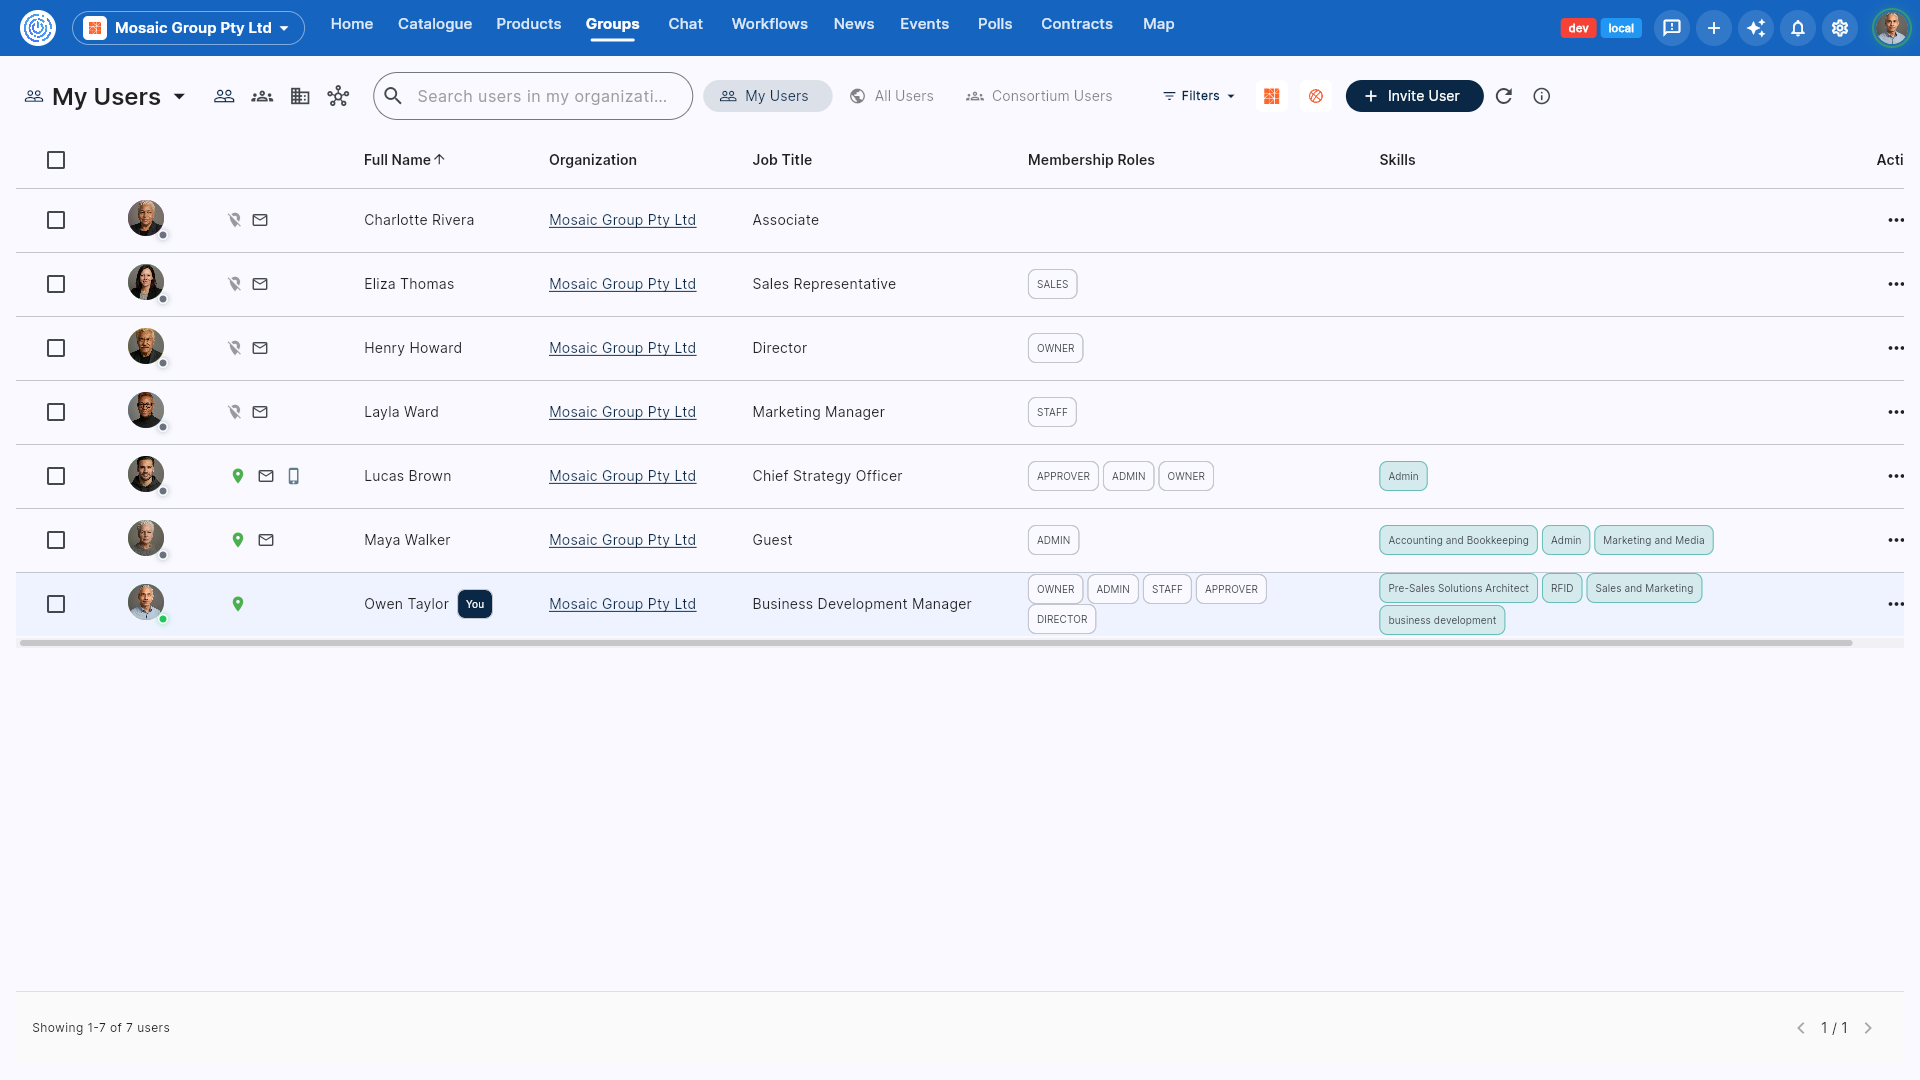Click Henry Howard's avatar thumbnail
This screenshot has width=1920, height=1080.
(x=146, y=346)
